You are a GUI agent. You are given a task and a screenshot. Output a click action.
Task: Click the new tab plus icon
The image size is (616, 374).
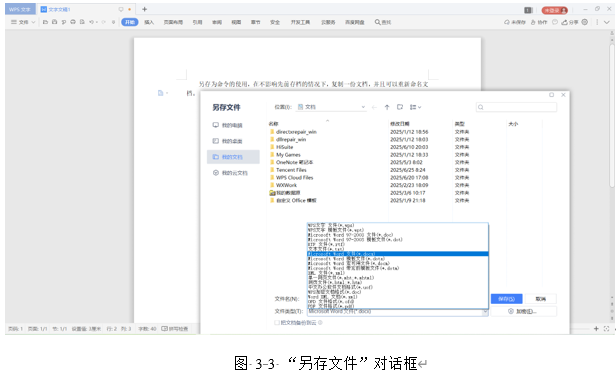[145, 9]
